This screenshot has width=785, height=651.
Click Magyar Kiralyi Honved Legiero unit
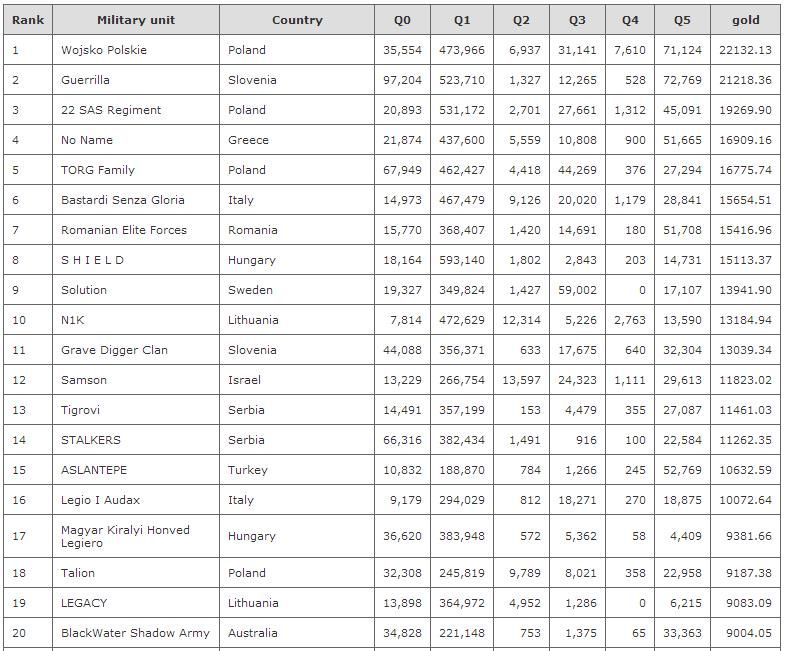(125, 536)
